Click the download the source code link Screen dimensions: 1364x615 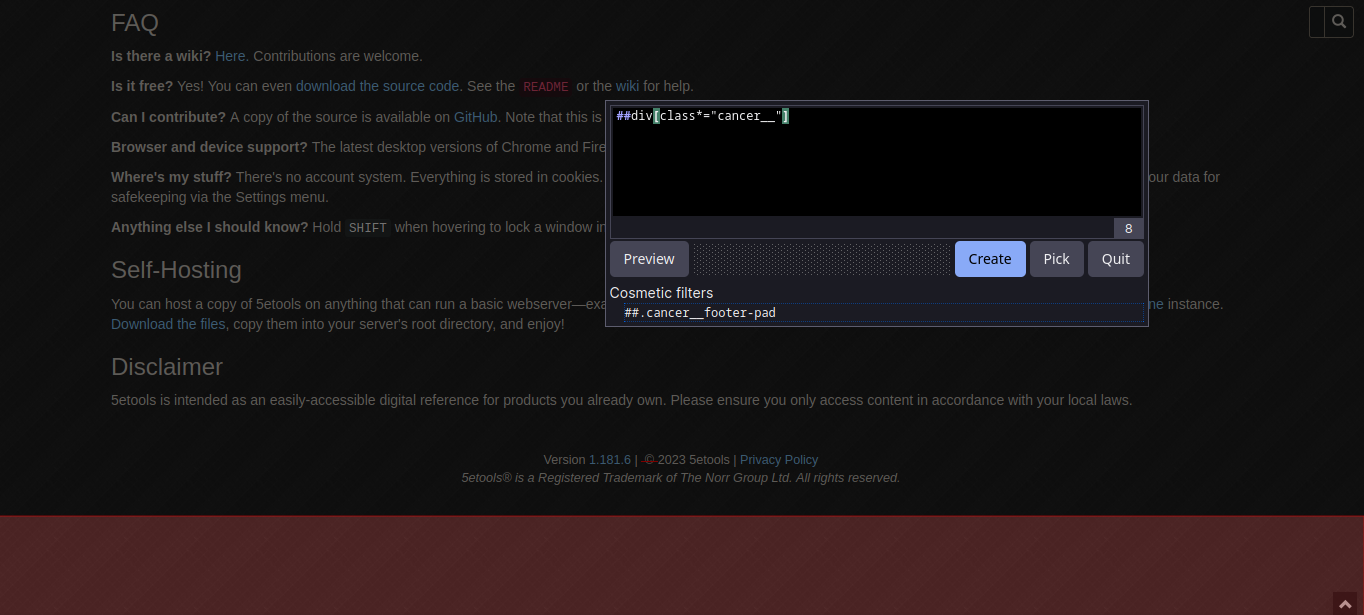tap(377, 86)
